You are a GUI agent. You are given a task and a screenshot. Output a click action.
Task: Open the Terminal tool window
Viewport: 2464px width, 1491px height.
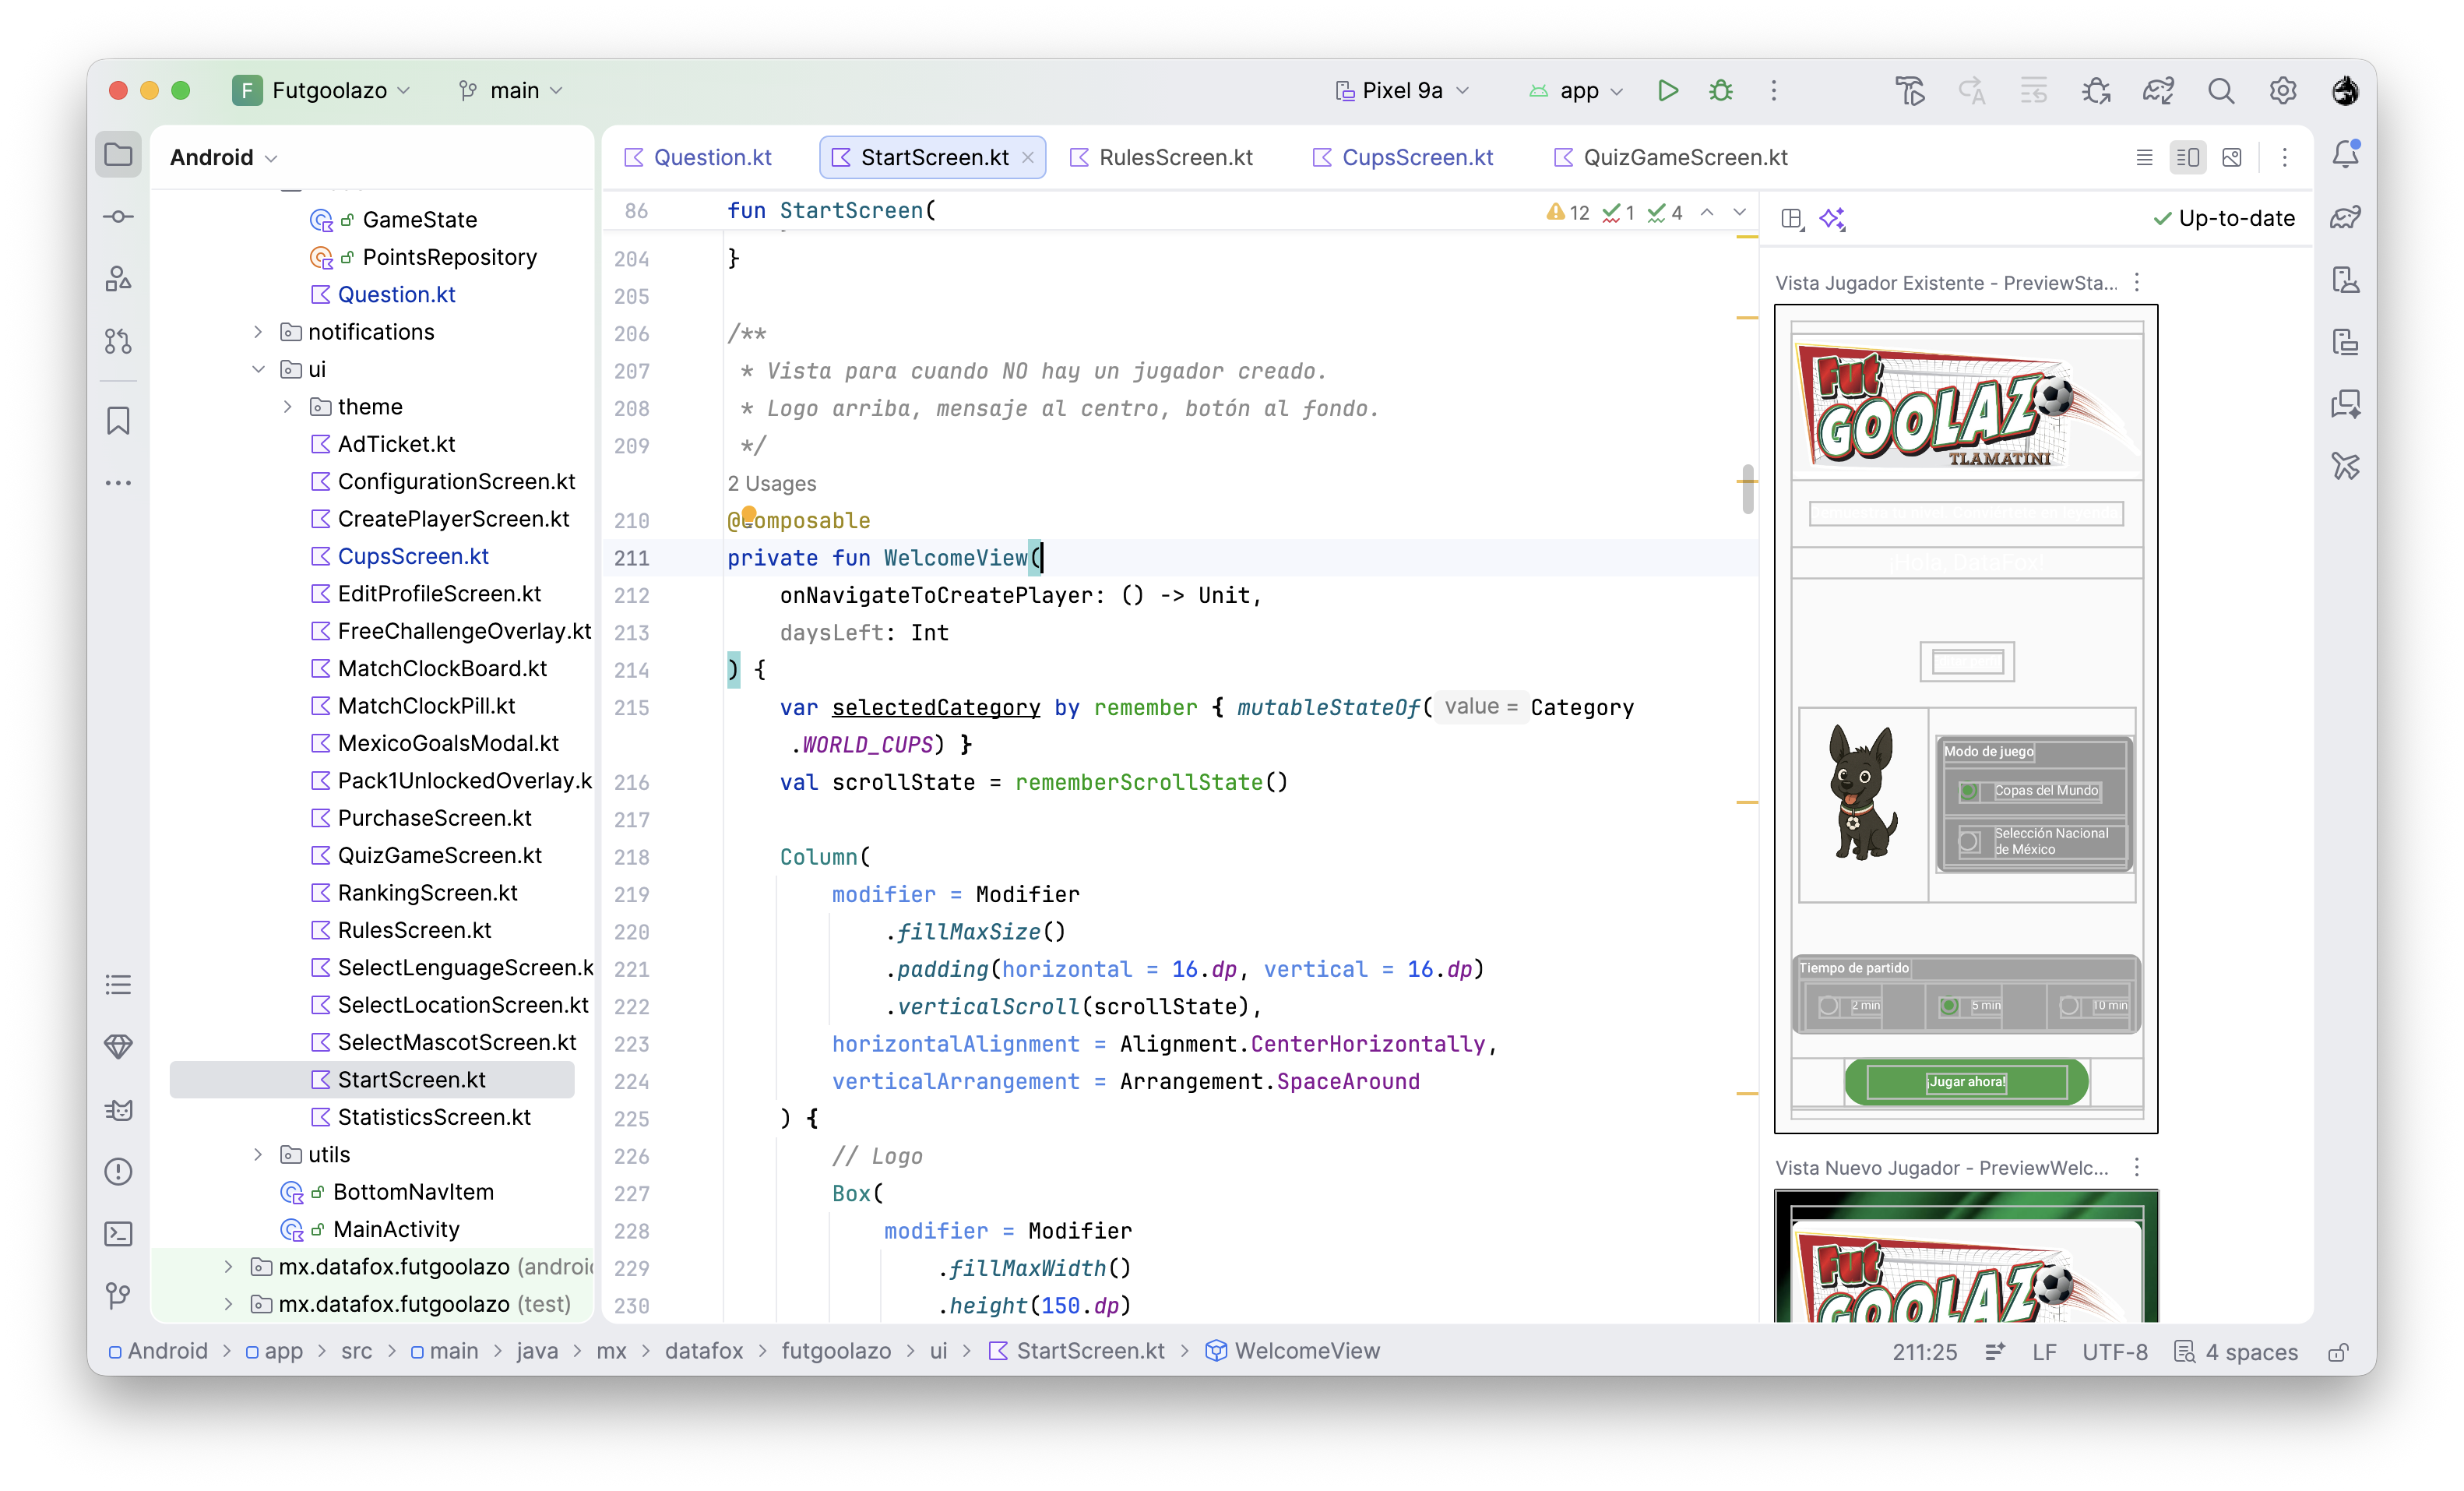(x=118, y=1234)
